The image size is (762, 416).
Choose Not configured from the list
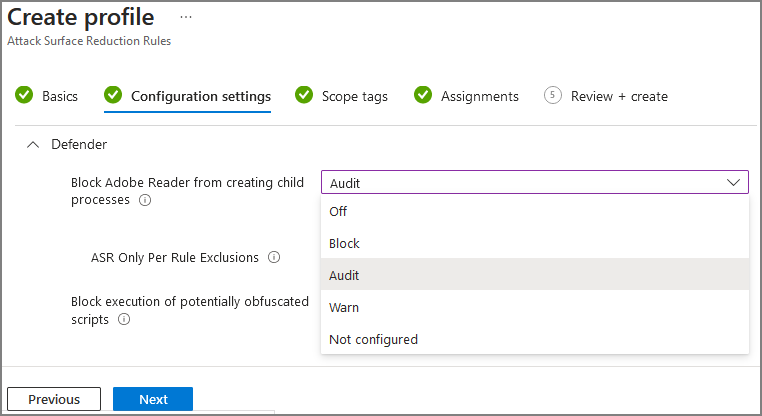[373, 339]
